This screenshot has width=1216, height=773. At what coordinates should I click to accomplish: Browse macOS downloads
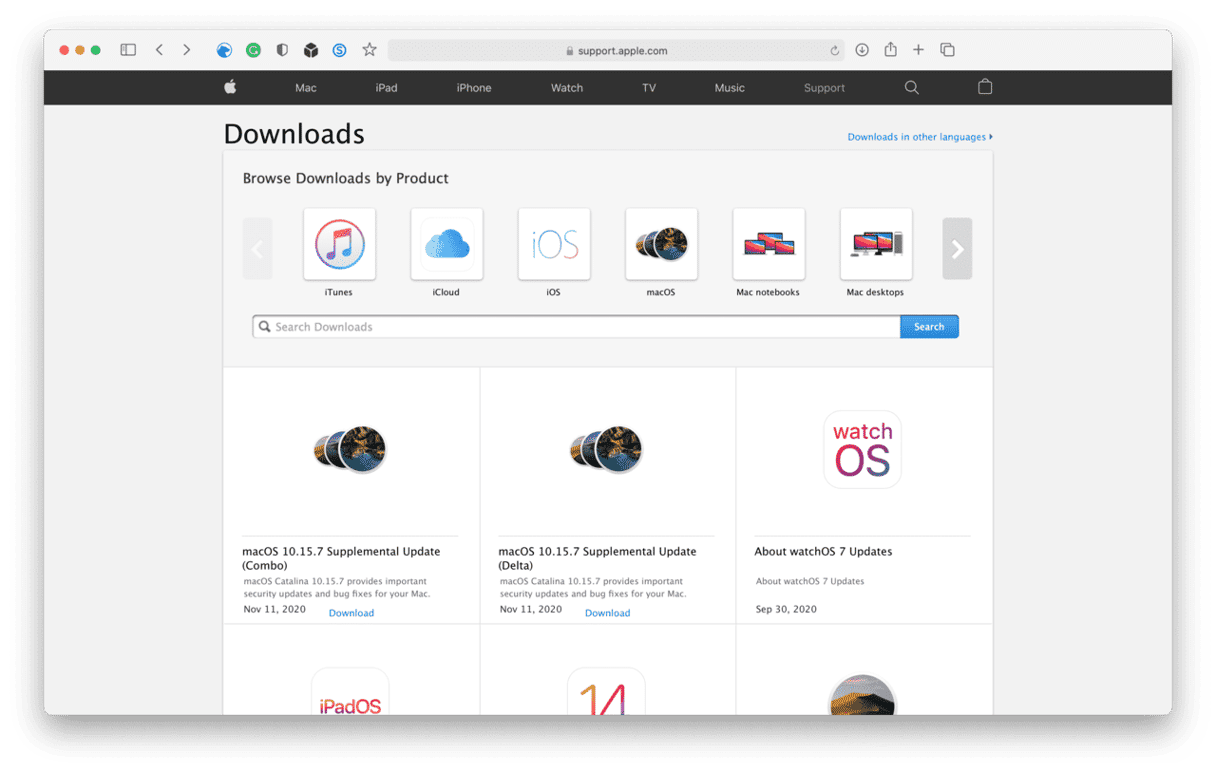661,244
